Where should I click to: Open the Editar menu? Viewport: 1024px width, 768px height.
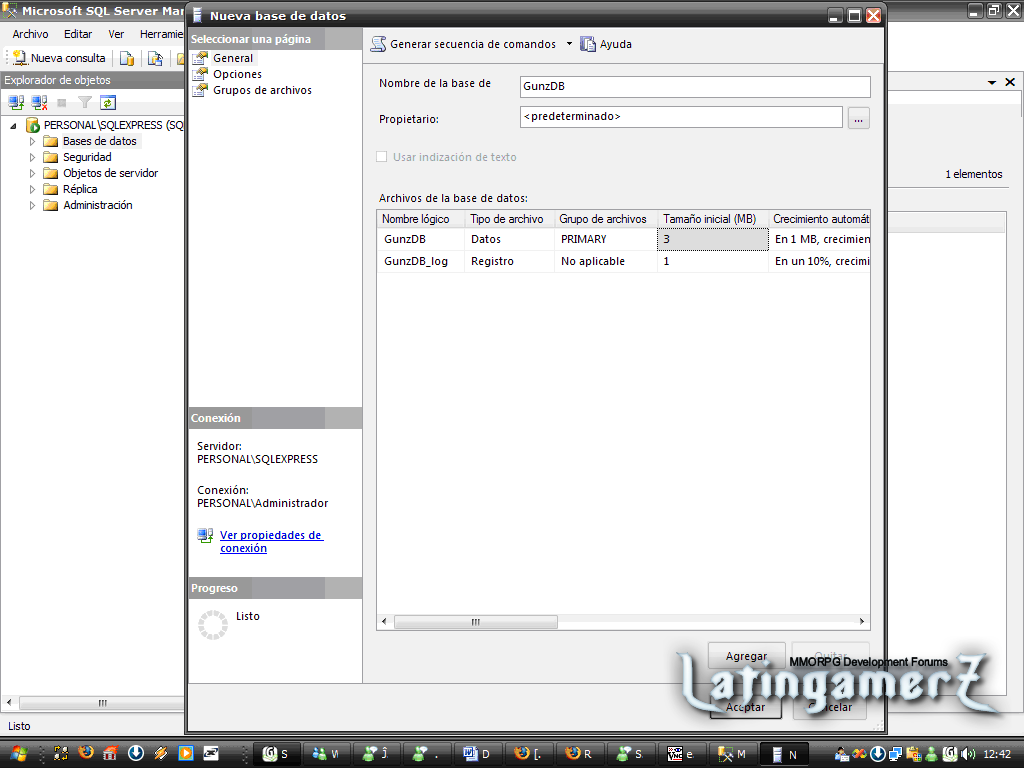coord(78,34)
